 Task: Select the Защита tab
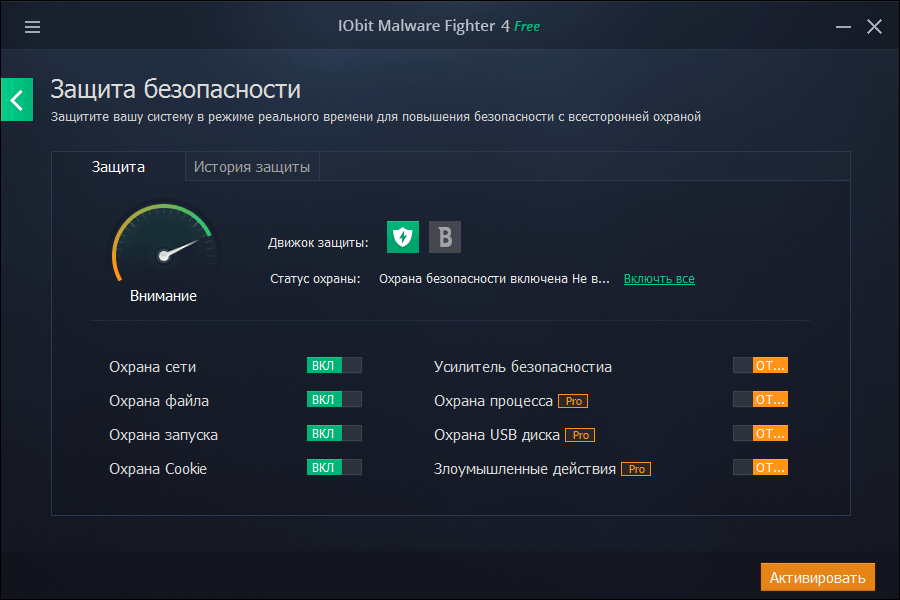[x=119, y=167]
